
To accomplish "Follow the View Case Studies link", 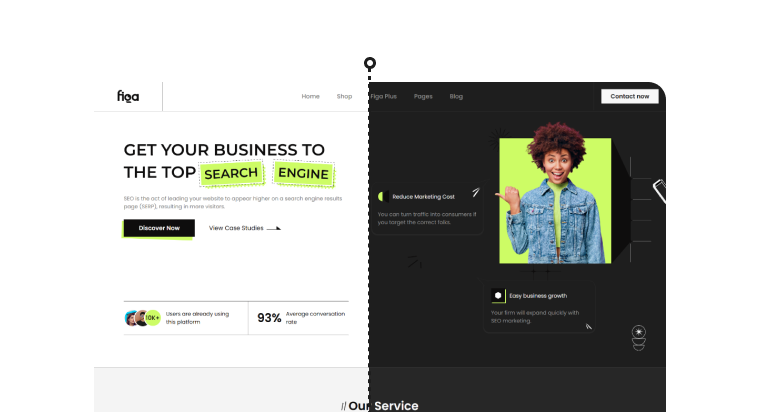I will coord(236,228).
